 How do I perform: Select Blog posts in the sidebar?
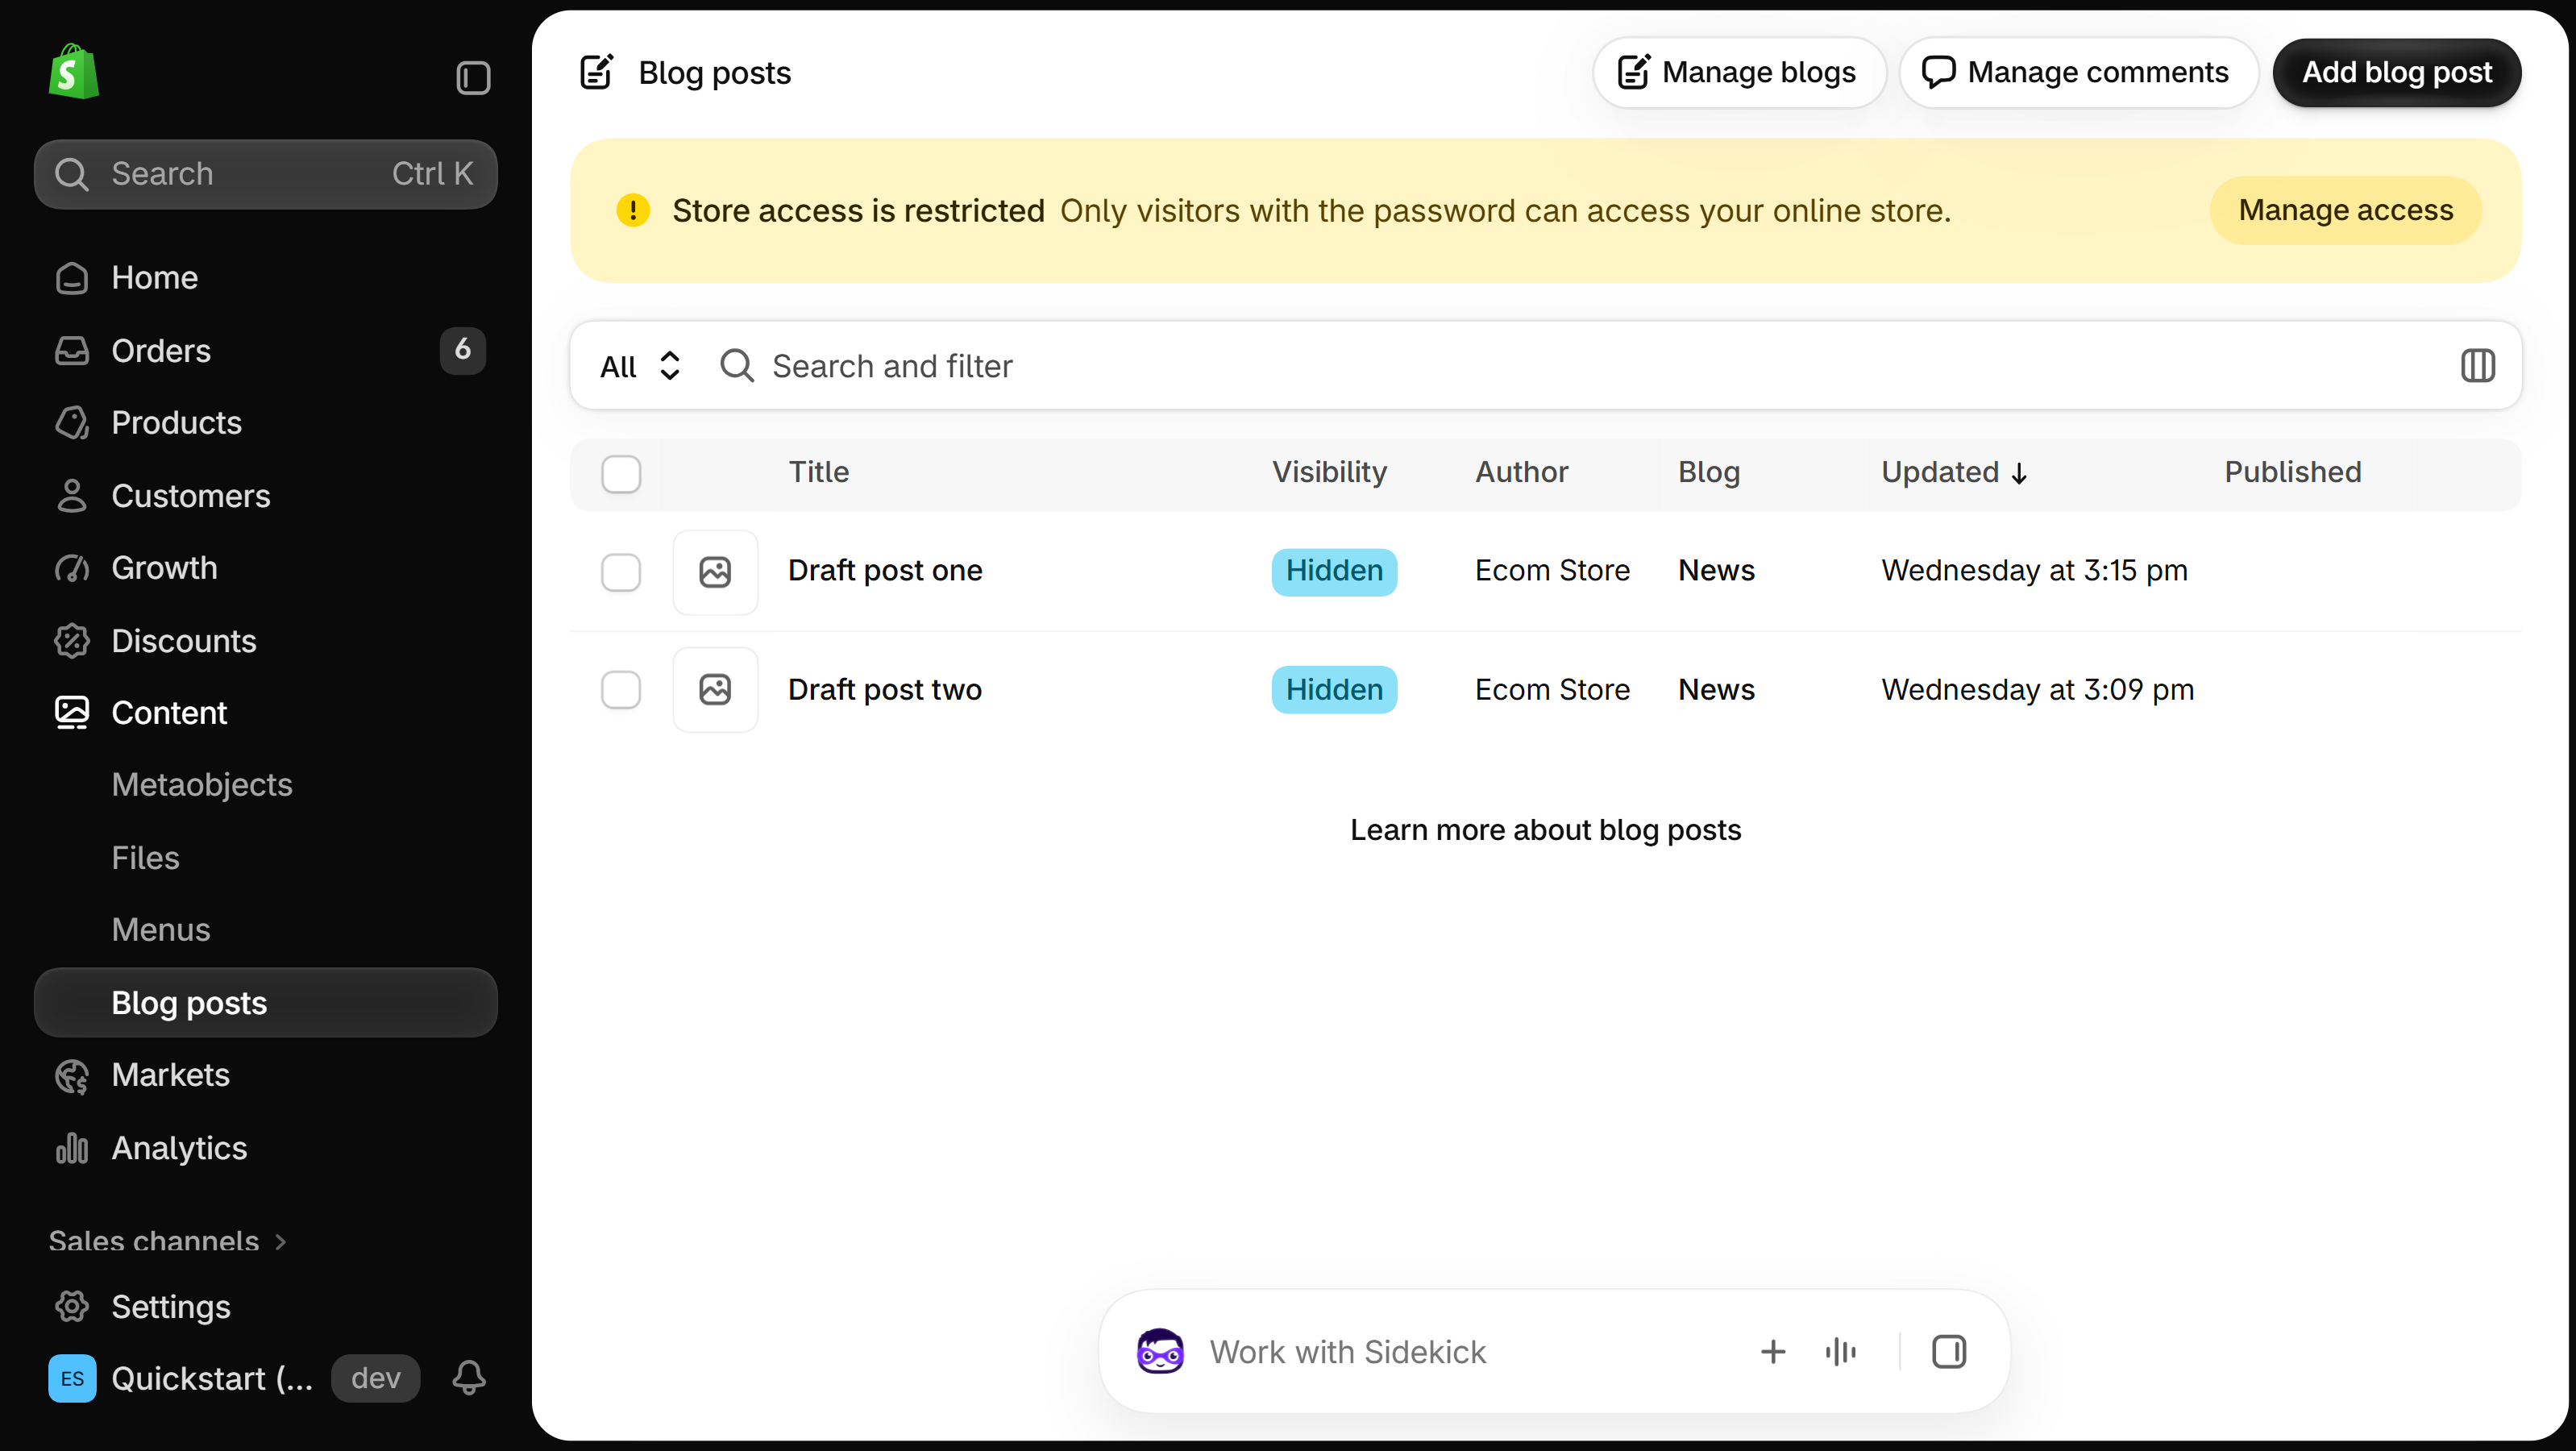(266, 1003)
